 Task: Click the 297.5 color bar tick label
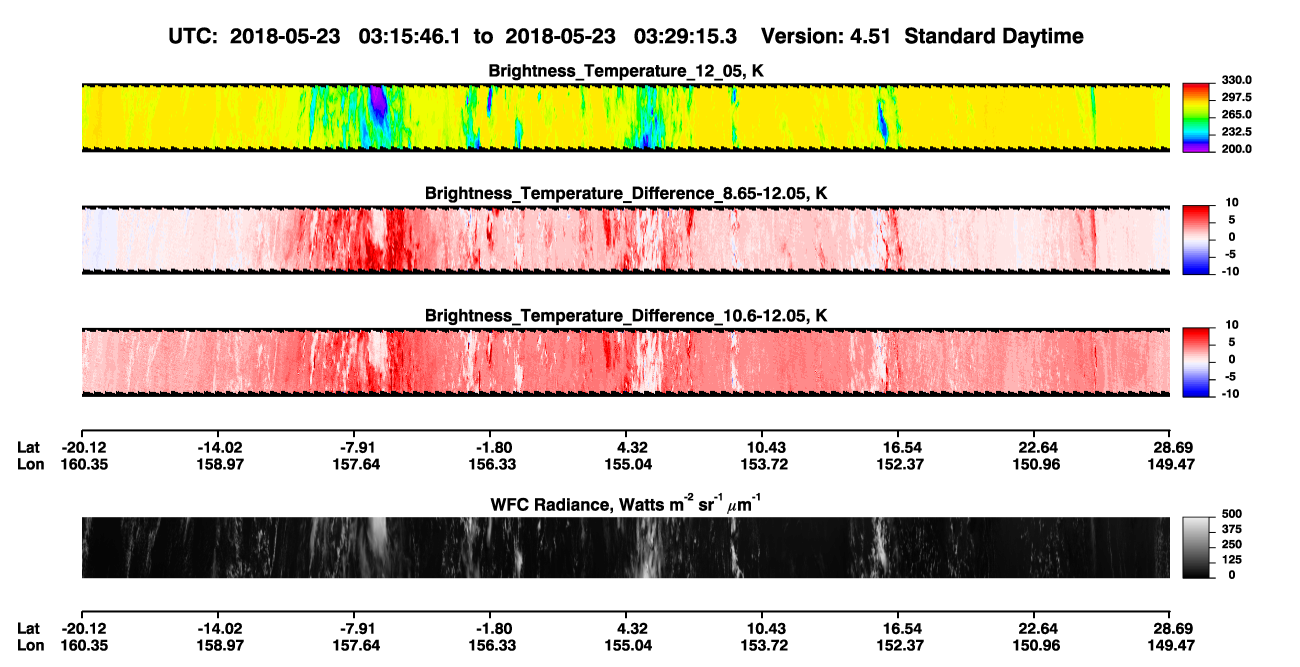click(1237, 97)
